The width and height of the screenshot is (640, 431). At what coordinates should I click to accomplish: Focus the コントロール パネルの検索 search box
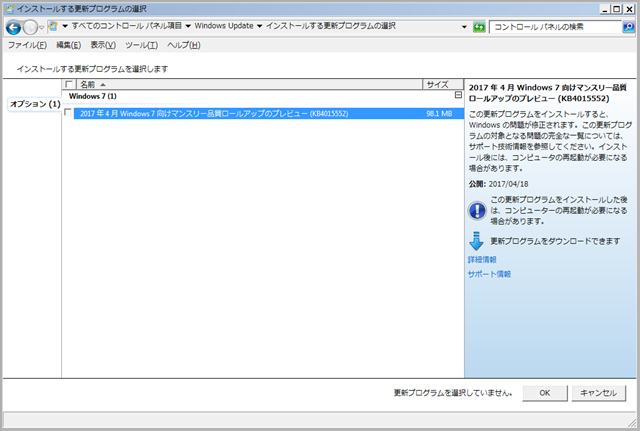pyautogui.click(x=556, y=27)
